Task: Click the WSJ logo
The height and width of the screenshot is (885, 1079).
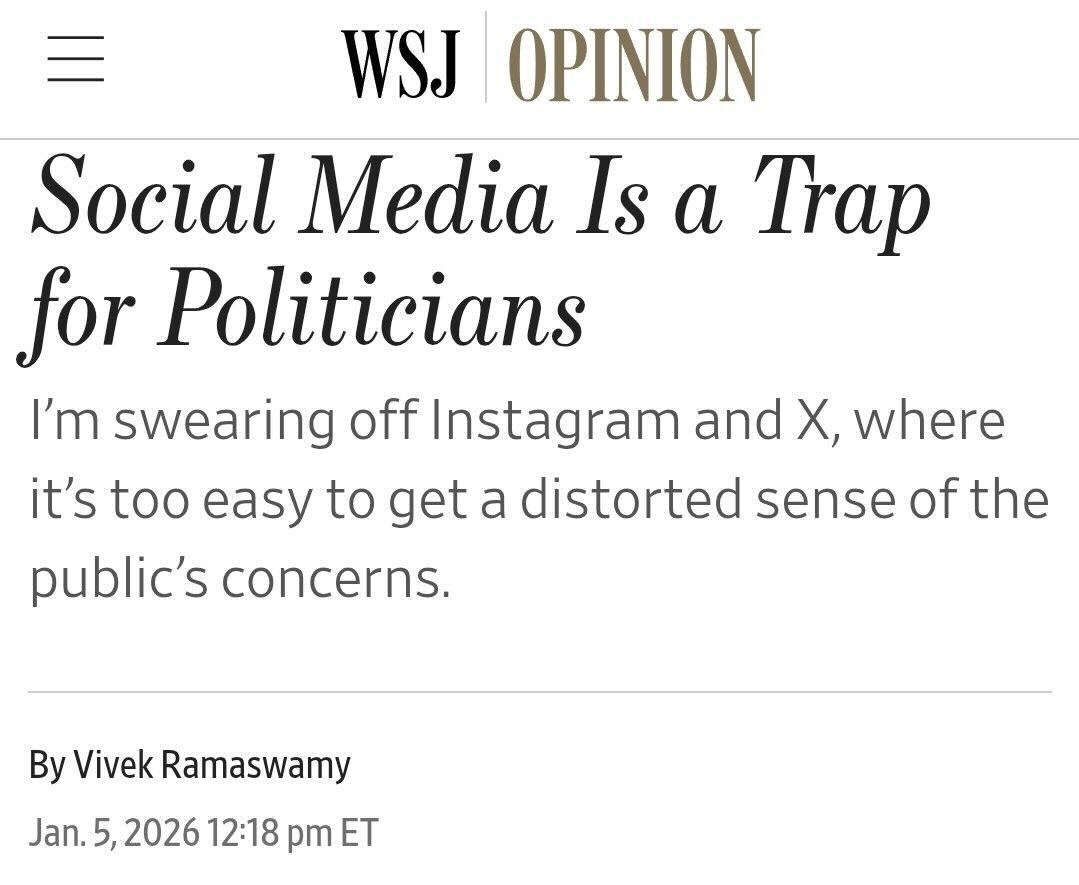Action: click(399, 64)
